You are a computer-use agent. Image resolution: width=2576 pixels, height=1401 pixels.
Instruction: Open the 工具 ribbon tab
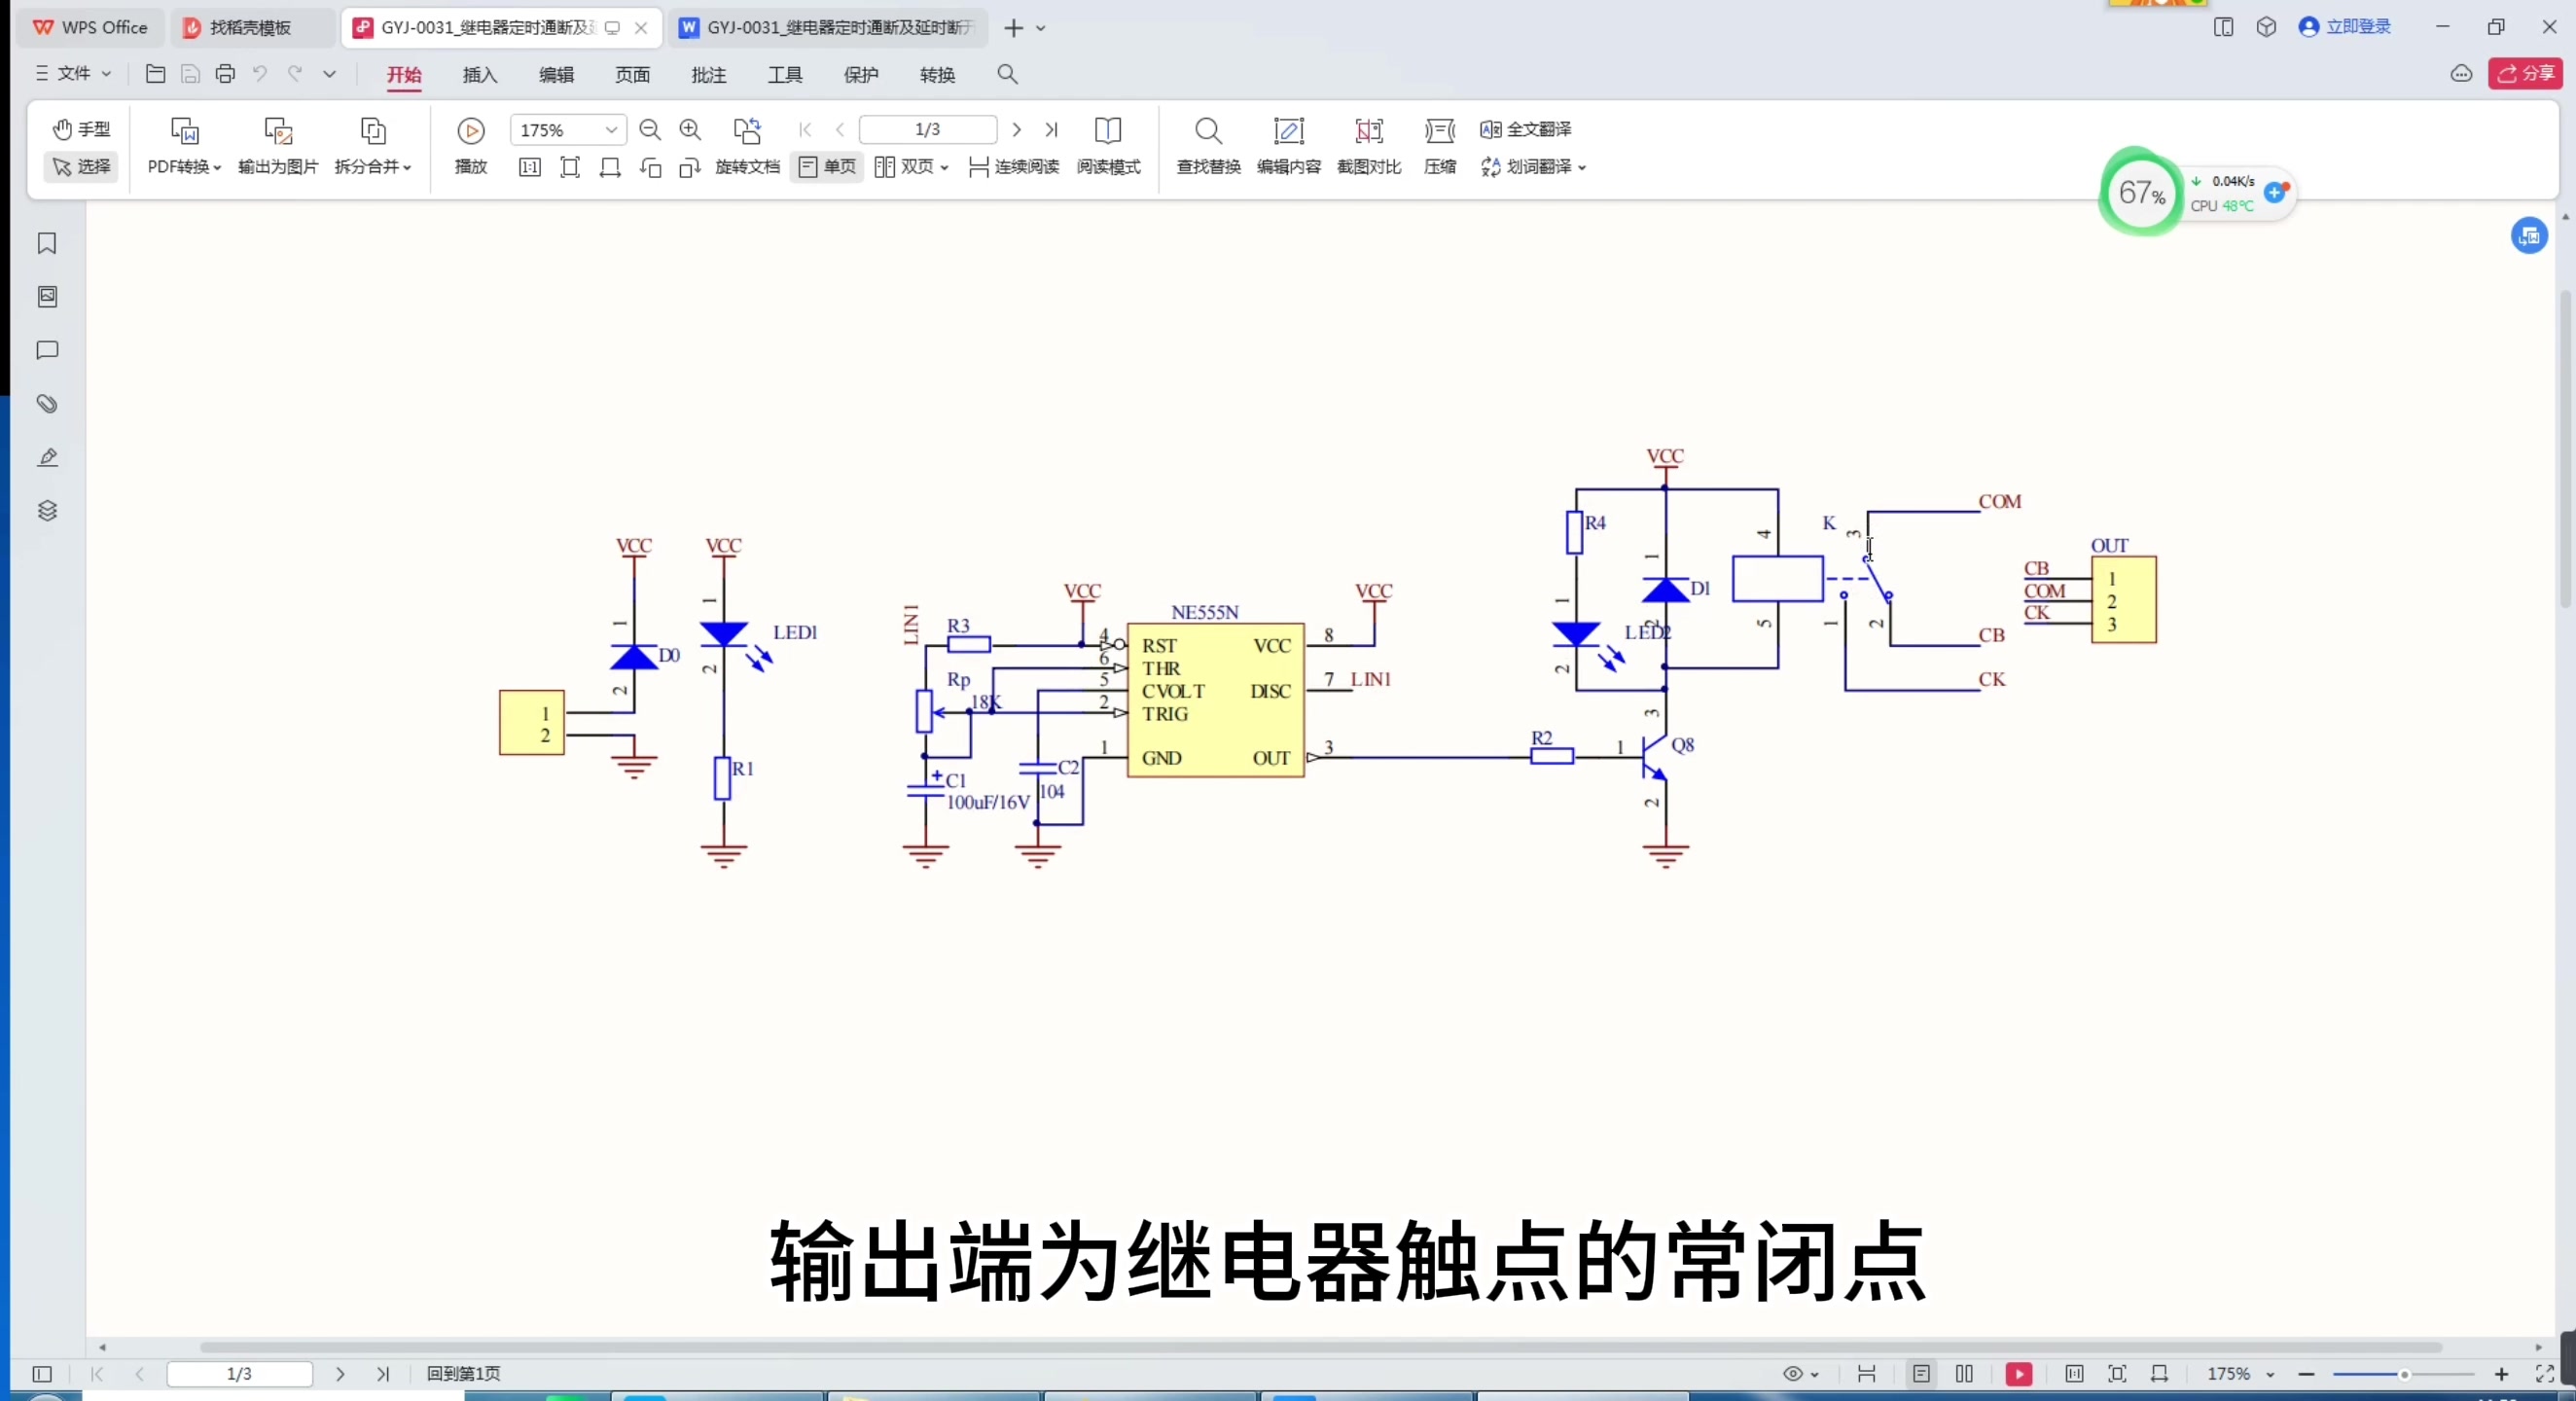[x=785, y=75]
